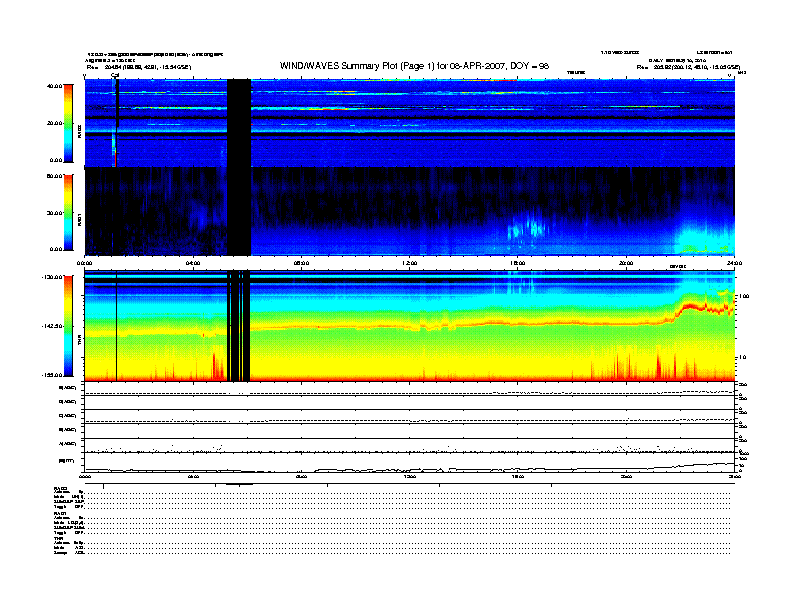The height and width of the screenshot is (612, 792).
Task: Click the 08:00 tick label under RAD1 panel
Action: 301,263
